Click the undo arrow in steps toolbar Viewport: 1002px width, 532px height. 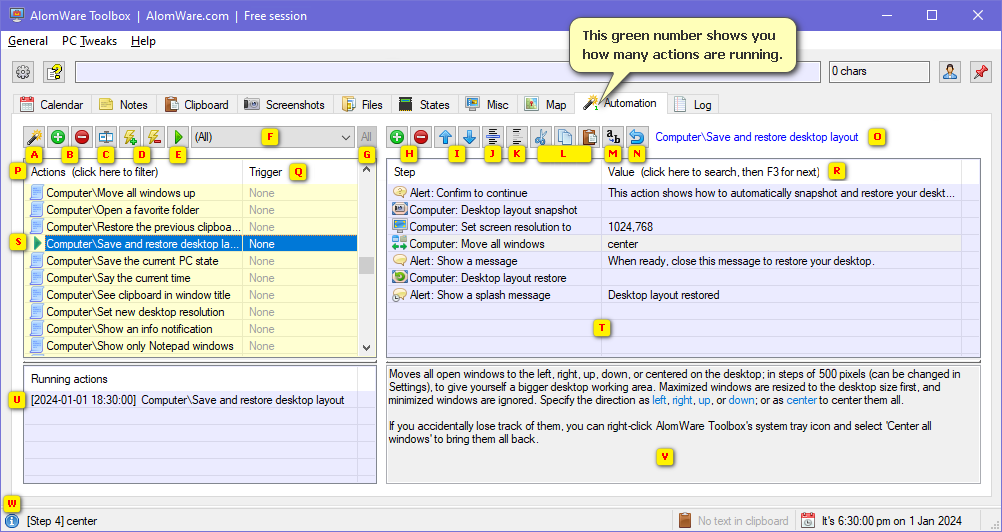637,137
